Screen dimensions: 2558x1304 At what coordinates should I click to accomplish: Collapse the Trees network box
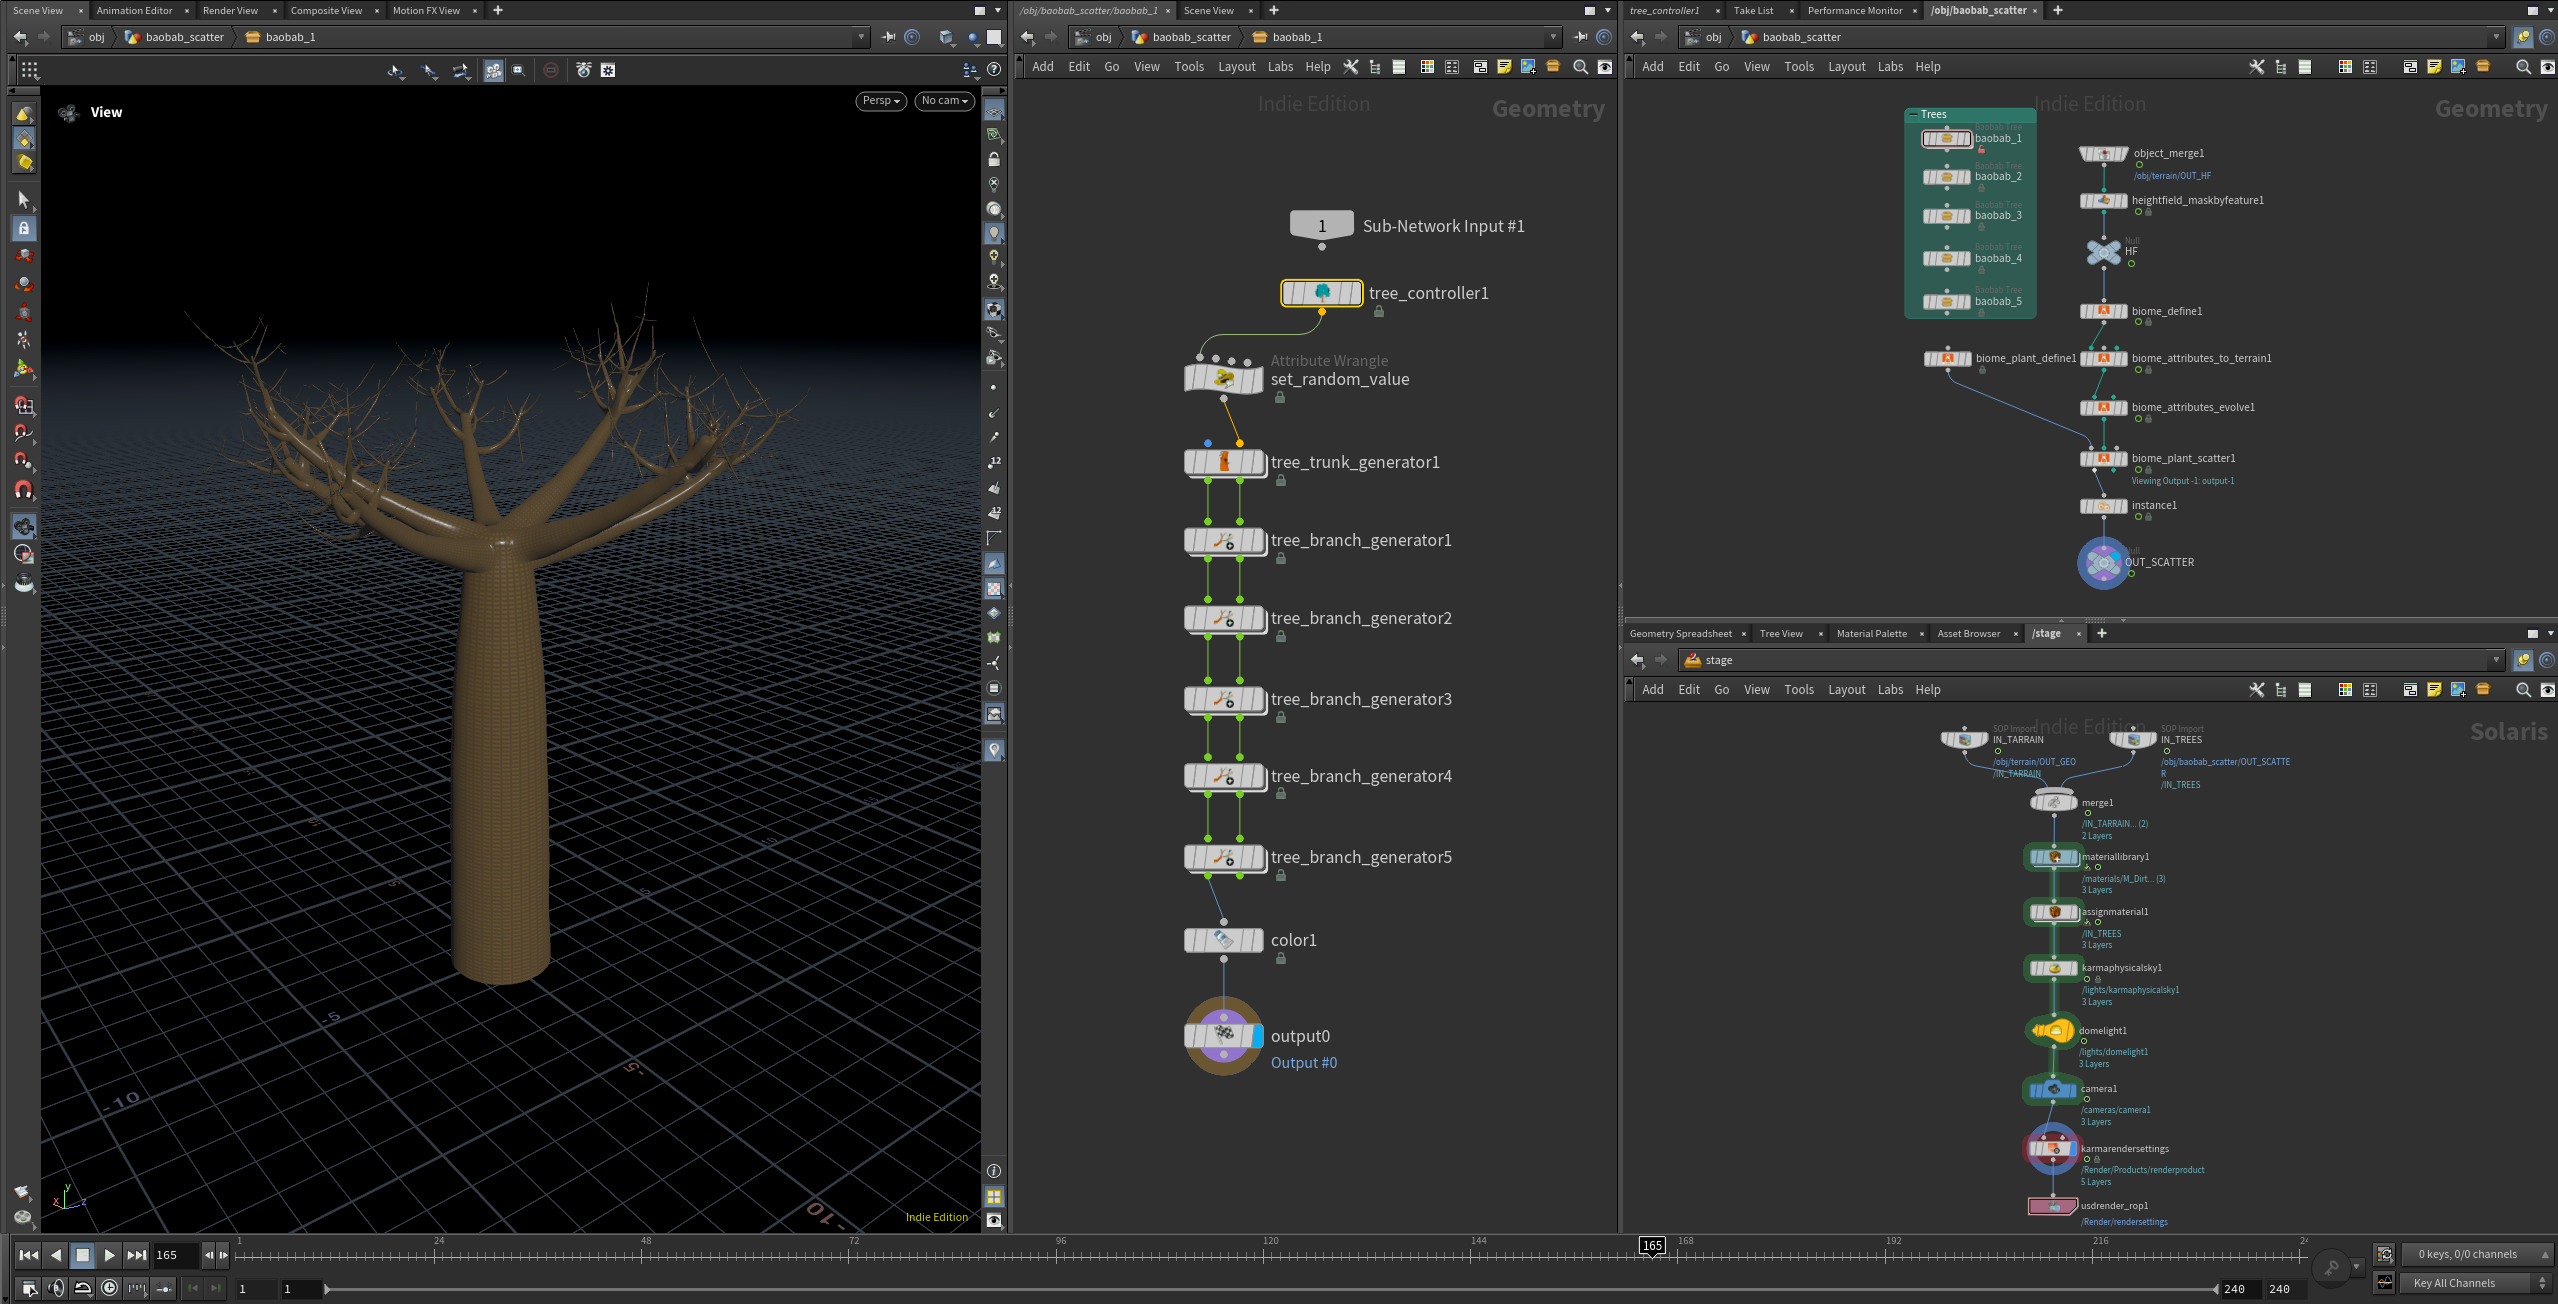tap(1914, 114)
